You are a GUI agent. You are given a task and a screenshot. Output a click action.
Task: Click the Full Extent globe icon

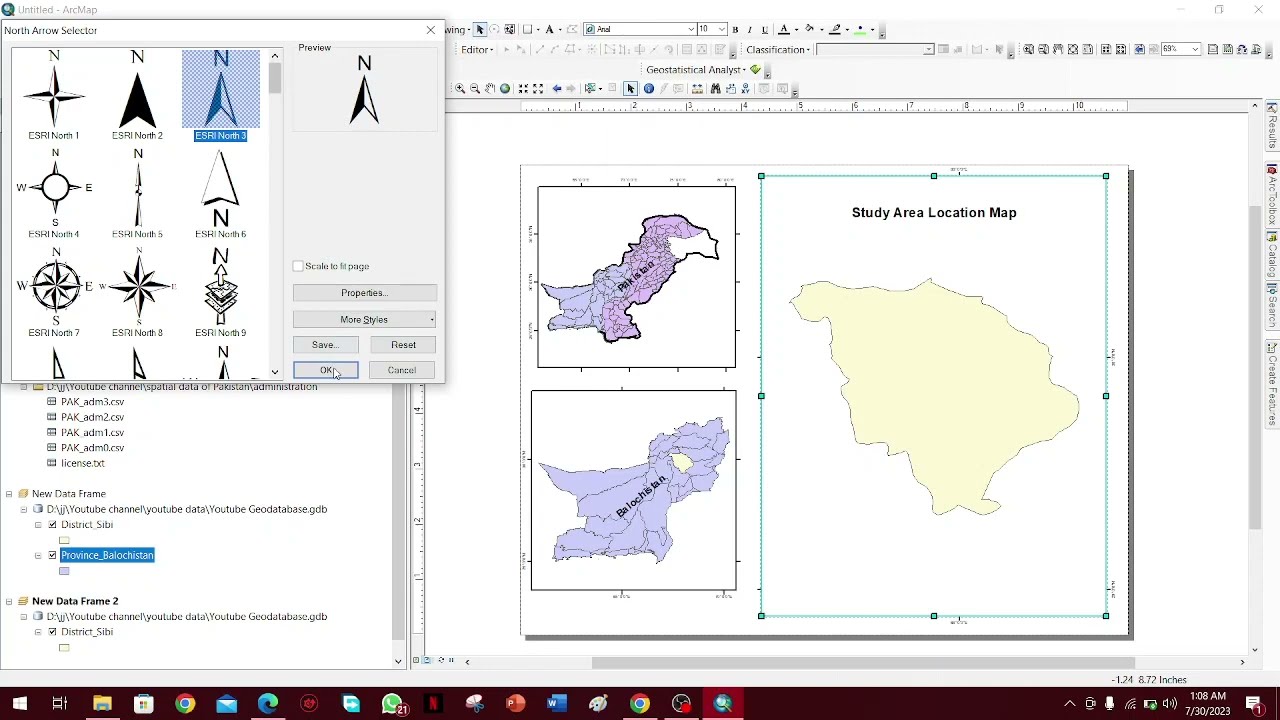[x=505, y=89]
